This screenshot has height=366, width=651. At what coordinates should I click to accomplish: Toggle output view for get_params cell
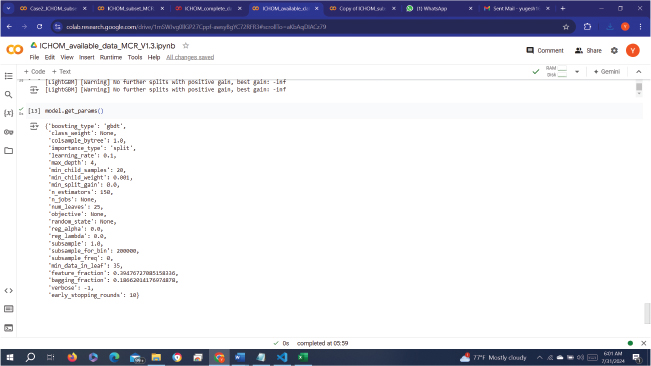[34, 126]
